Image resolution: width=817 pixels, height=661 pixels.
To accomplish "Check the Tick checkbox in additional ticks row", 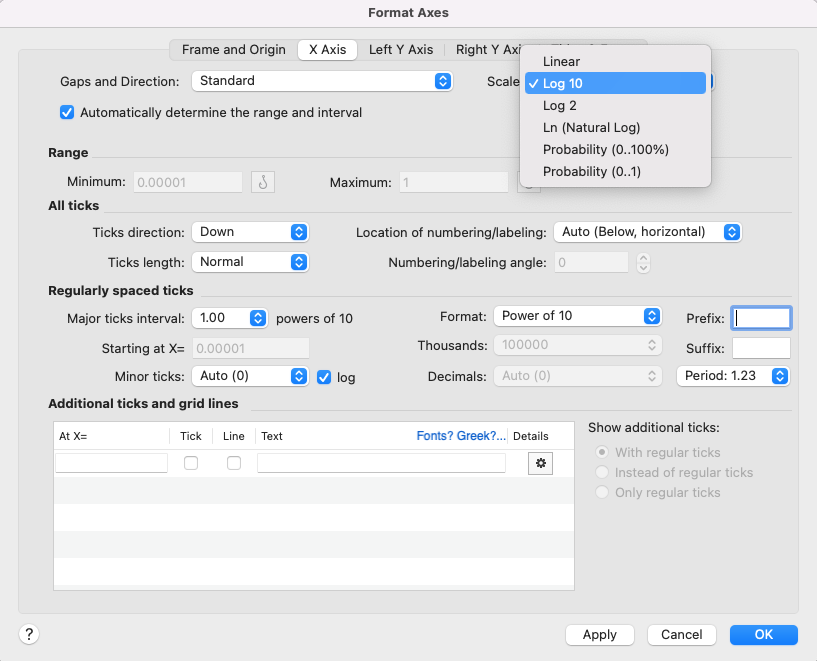I will (x=191, y=463).
